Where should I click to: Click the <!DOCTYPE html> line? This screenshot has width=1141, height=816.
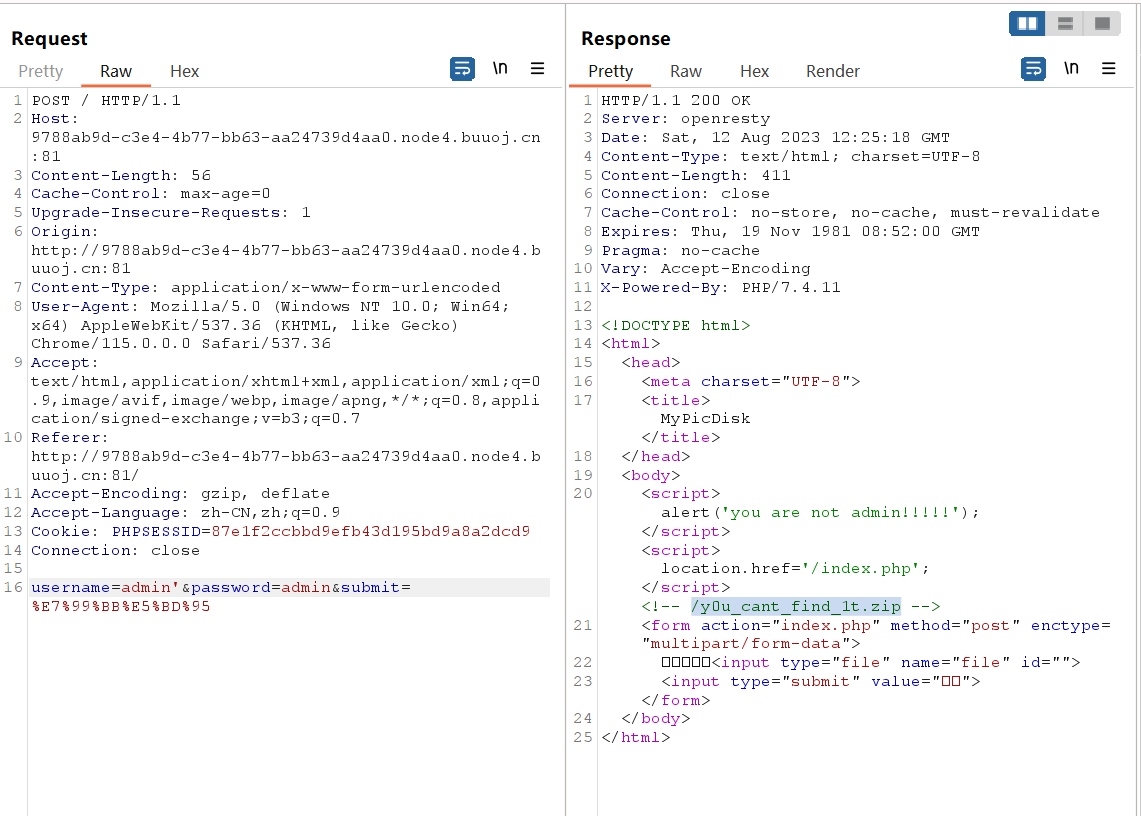[x=675, y=325]
